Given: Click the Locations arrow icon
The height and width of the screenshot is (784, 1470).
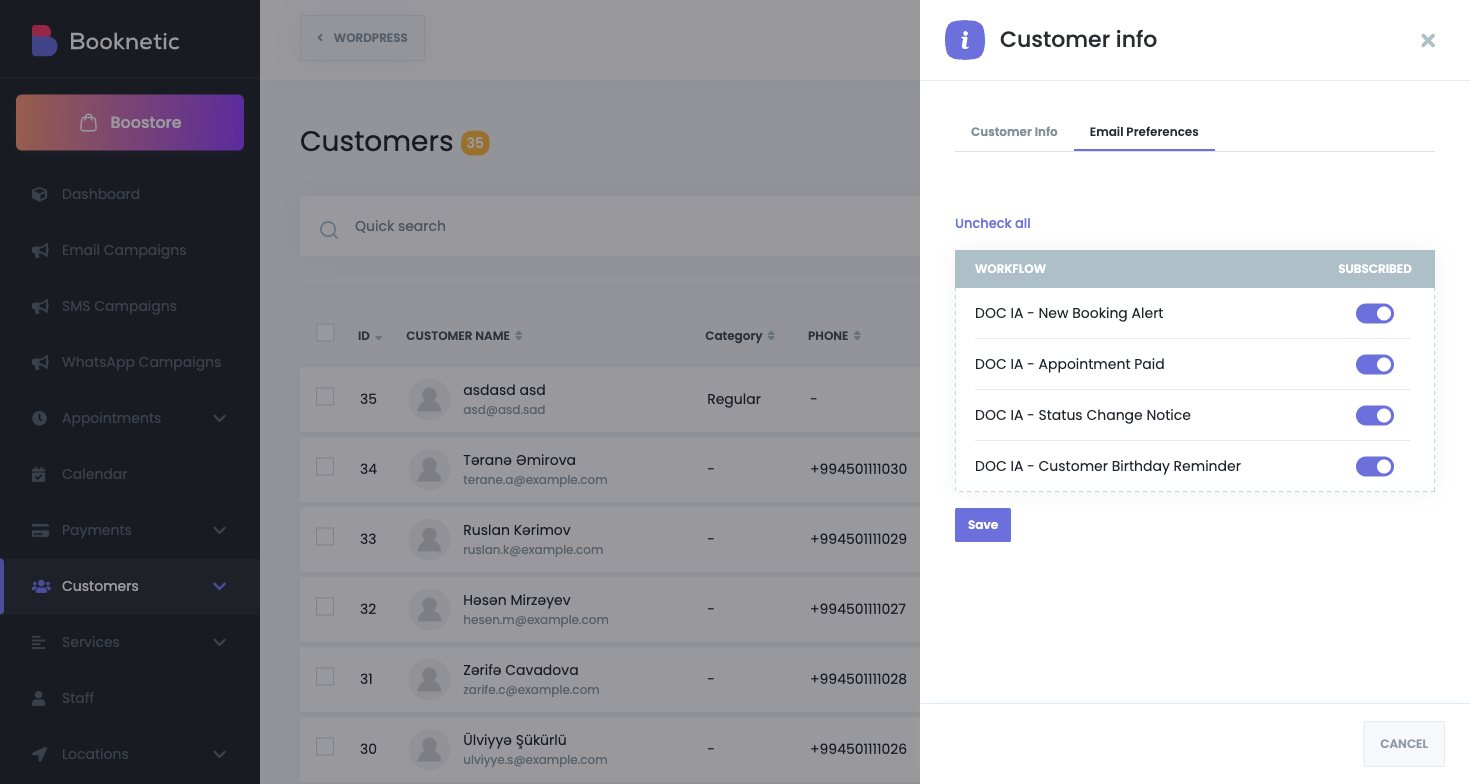Looking at the screenshot, I should 40,754.
